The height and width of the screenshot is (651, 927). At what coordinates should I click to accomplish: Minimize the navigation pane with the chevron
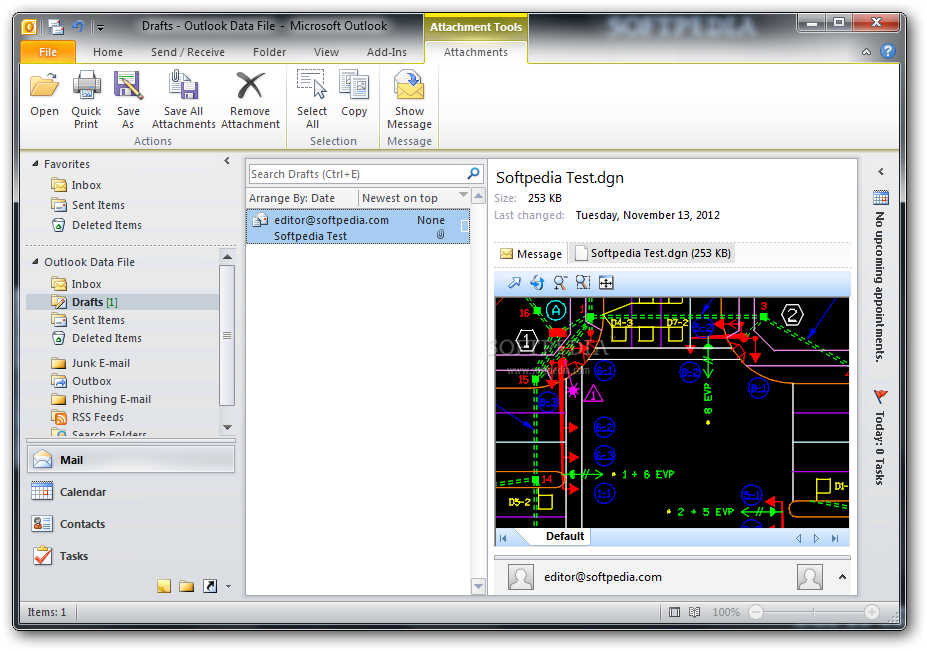pos(227,161)
